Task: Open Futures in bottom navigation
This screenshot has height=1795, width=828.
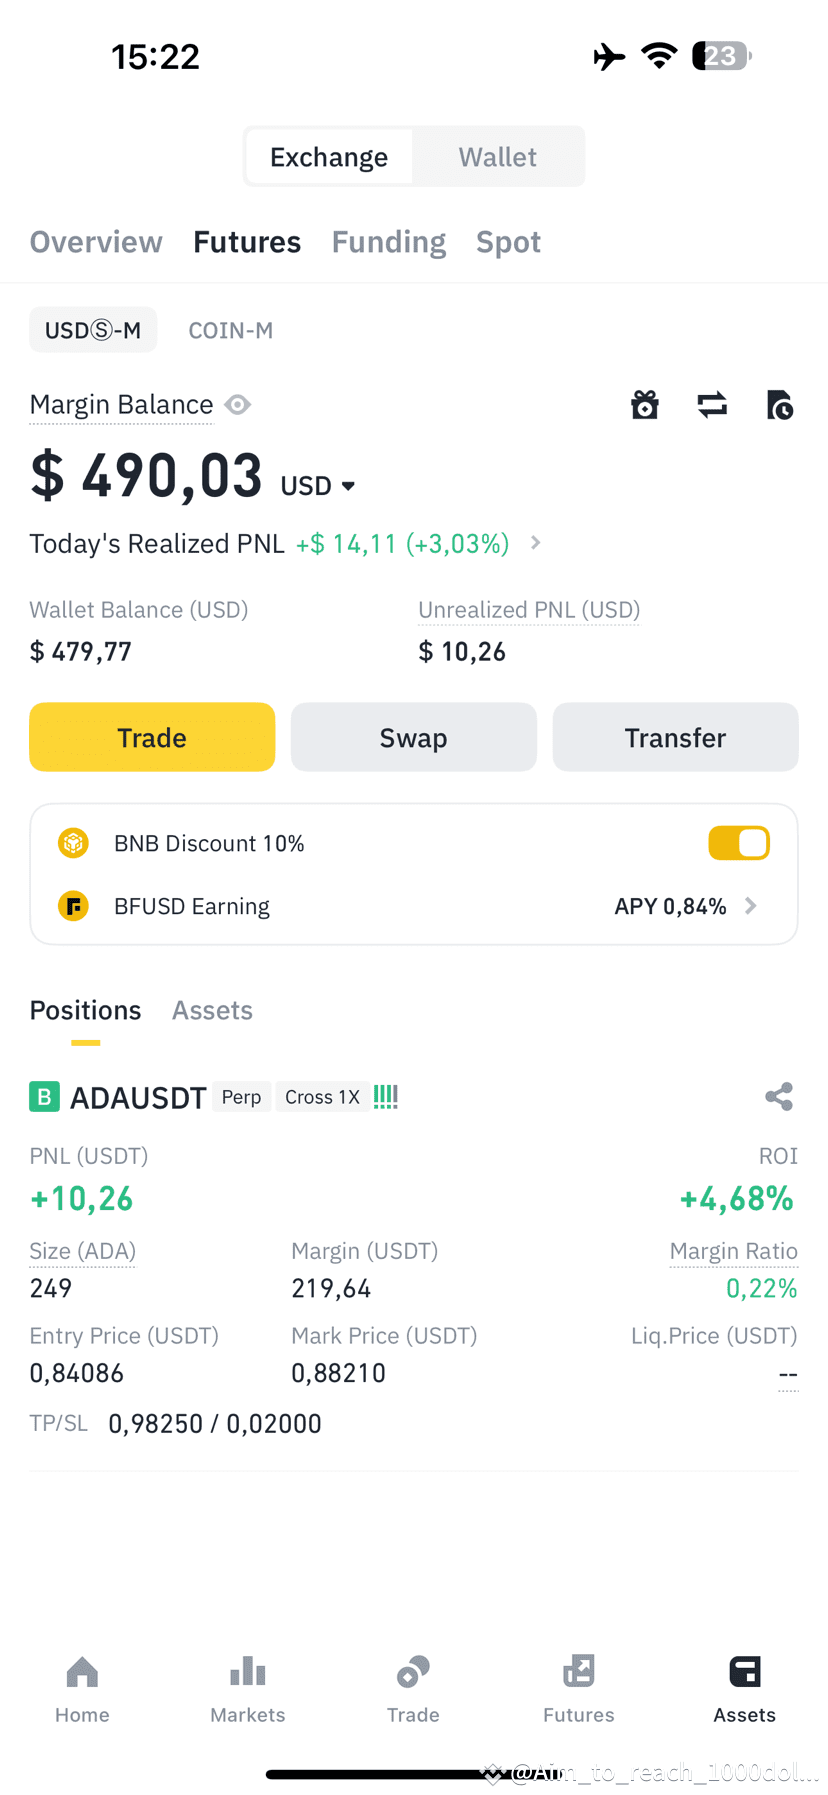Action: tap(579, 1689)
